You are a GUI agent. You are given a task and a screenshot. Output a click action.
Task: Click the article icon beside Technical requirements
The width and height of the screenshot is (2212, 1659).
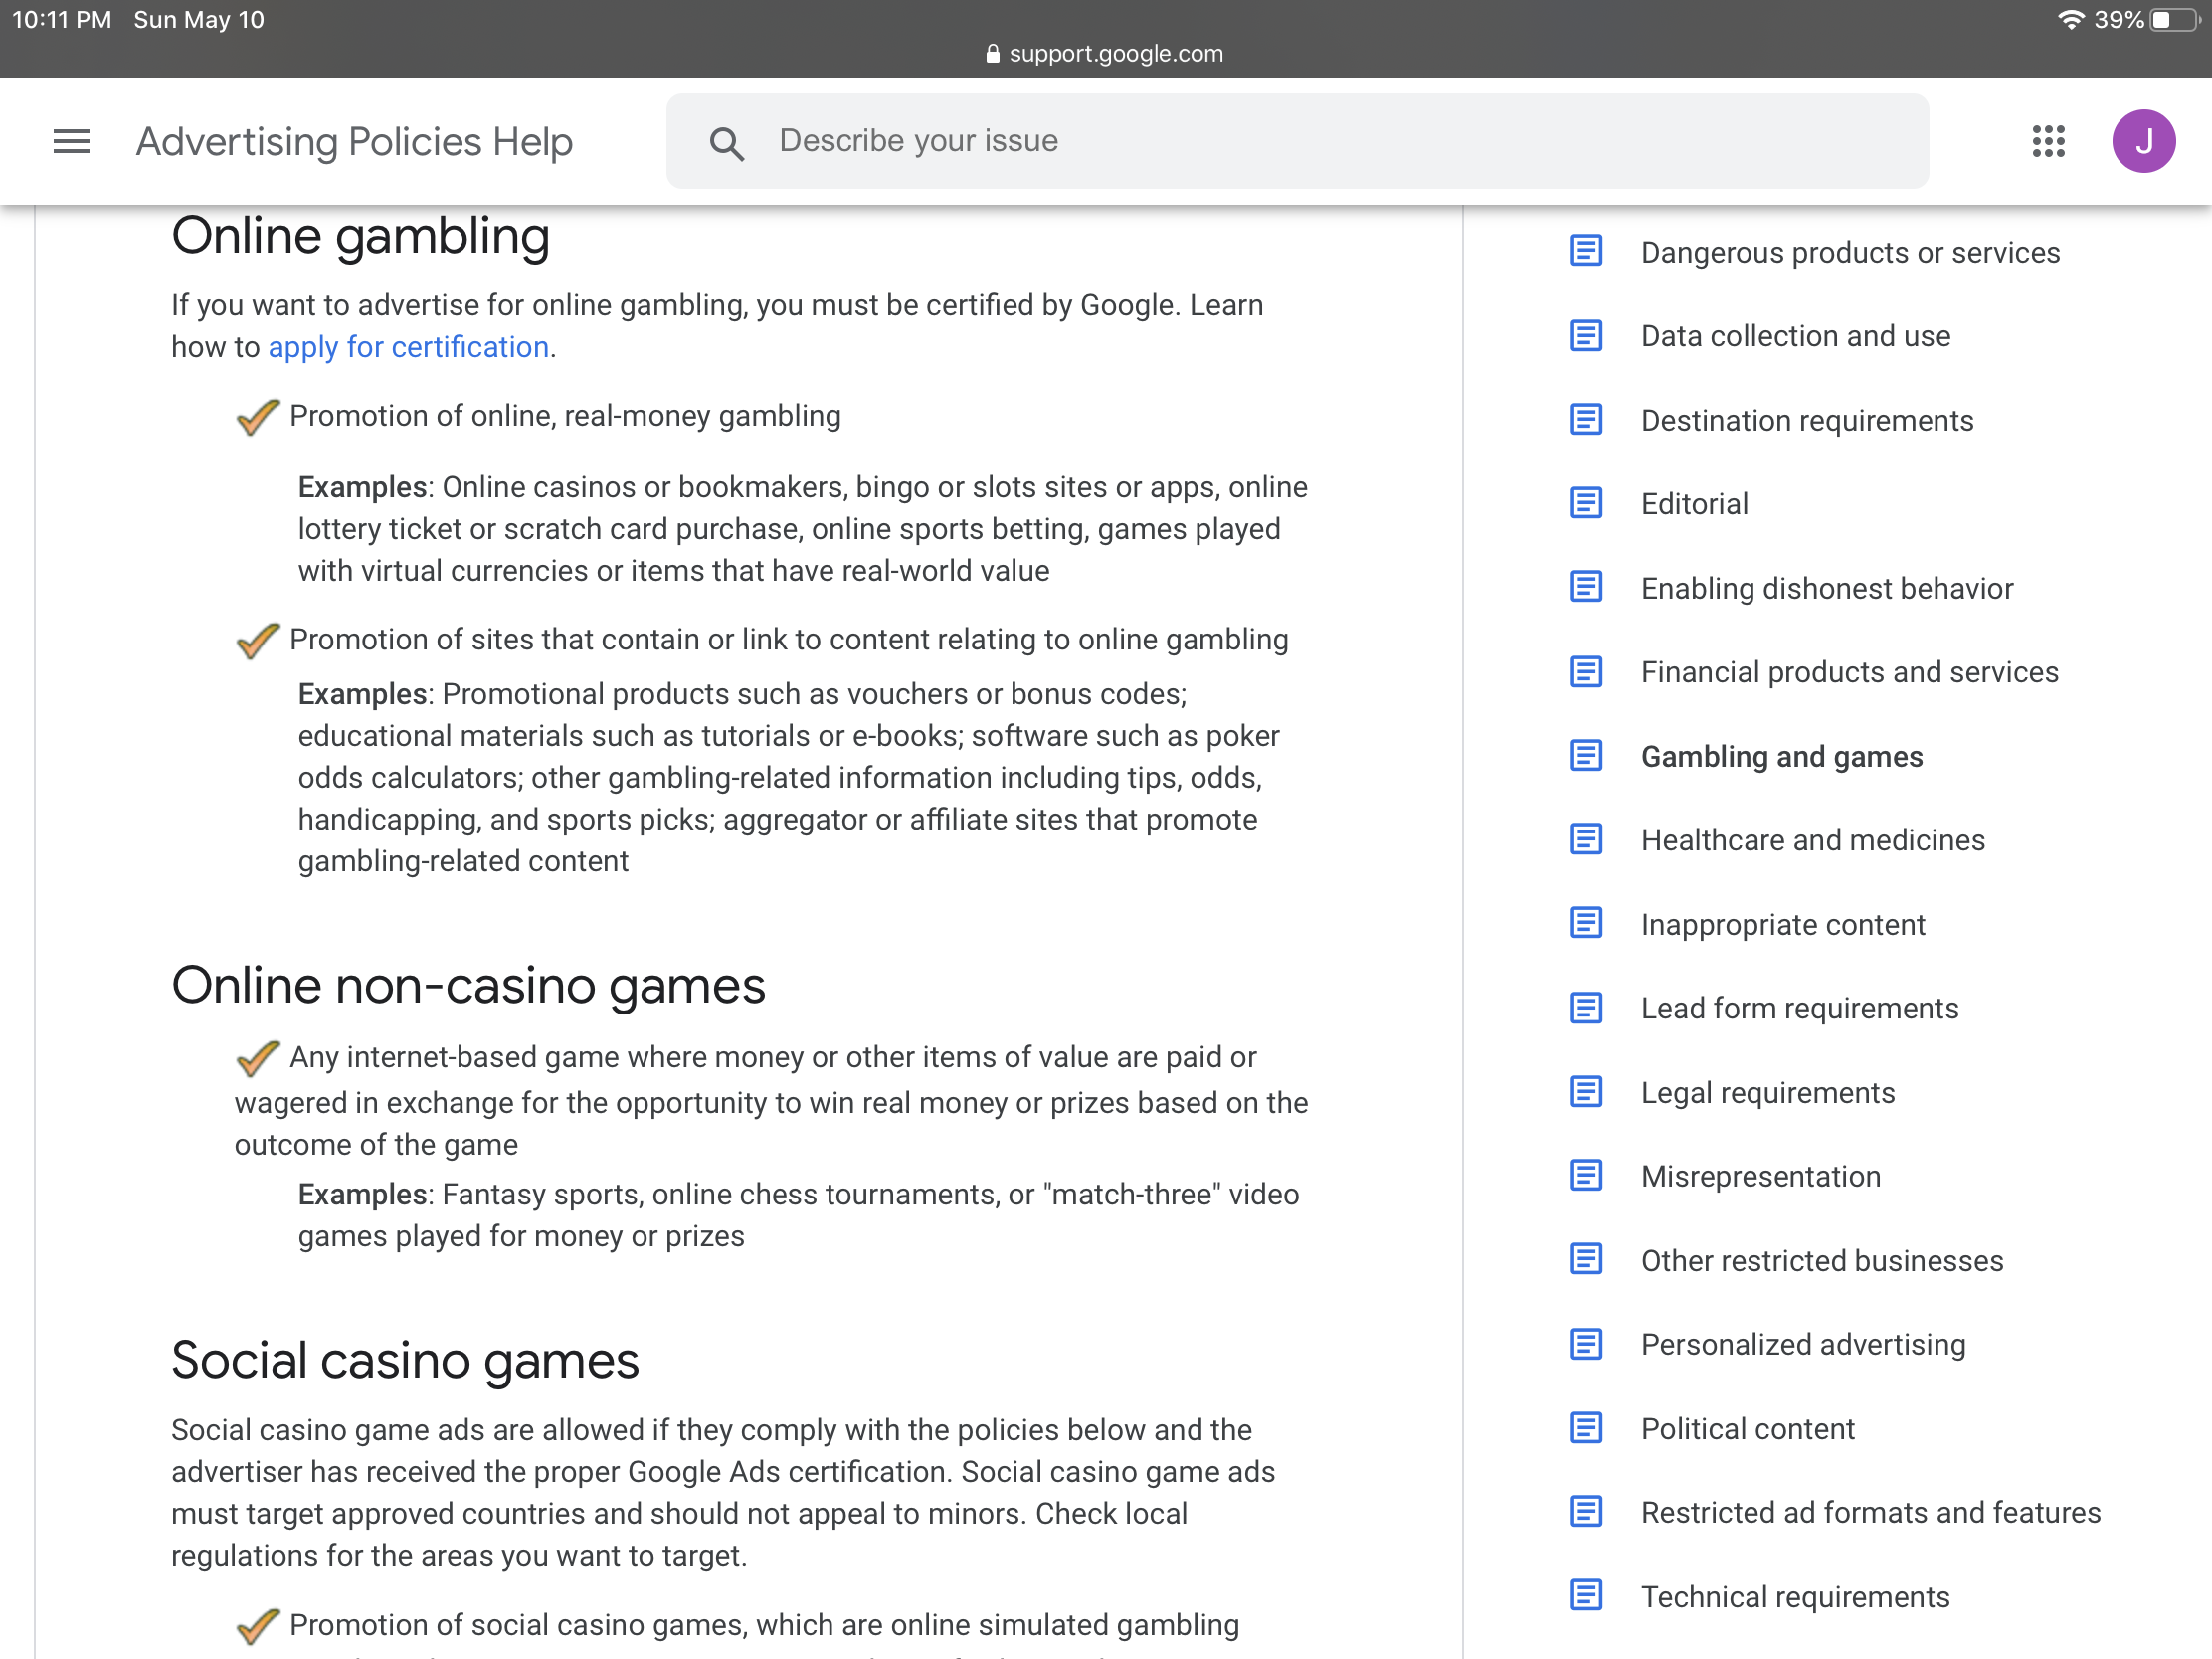[x=1585, y=1596]
